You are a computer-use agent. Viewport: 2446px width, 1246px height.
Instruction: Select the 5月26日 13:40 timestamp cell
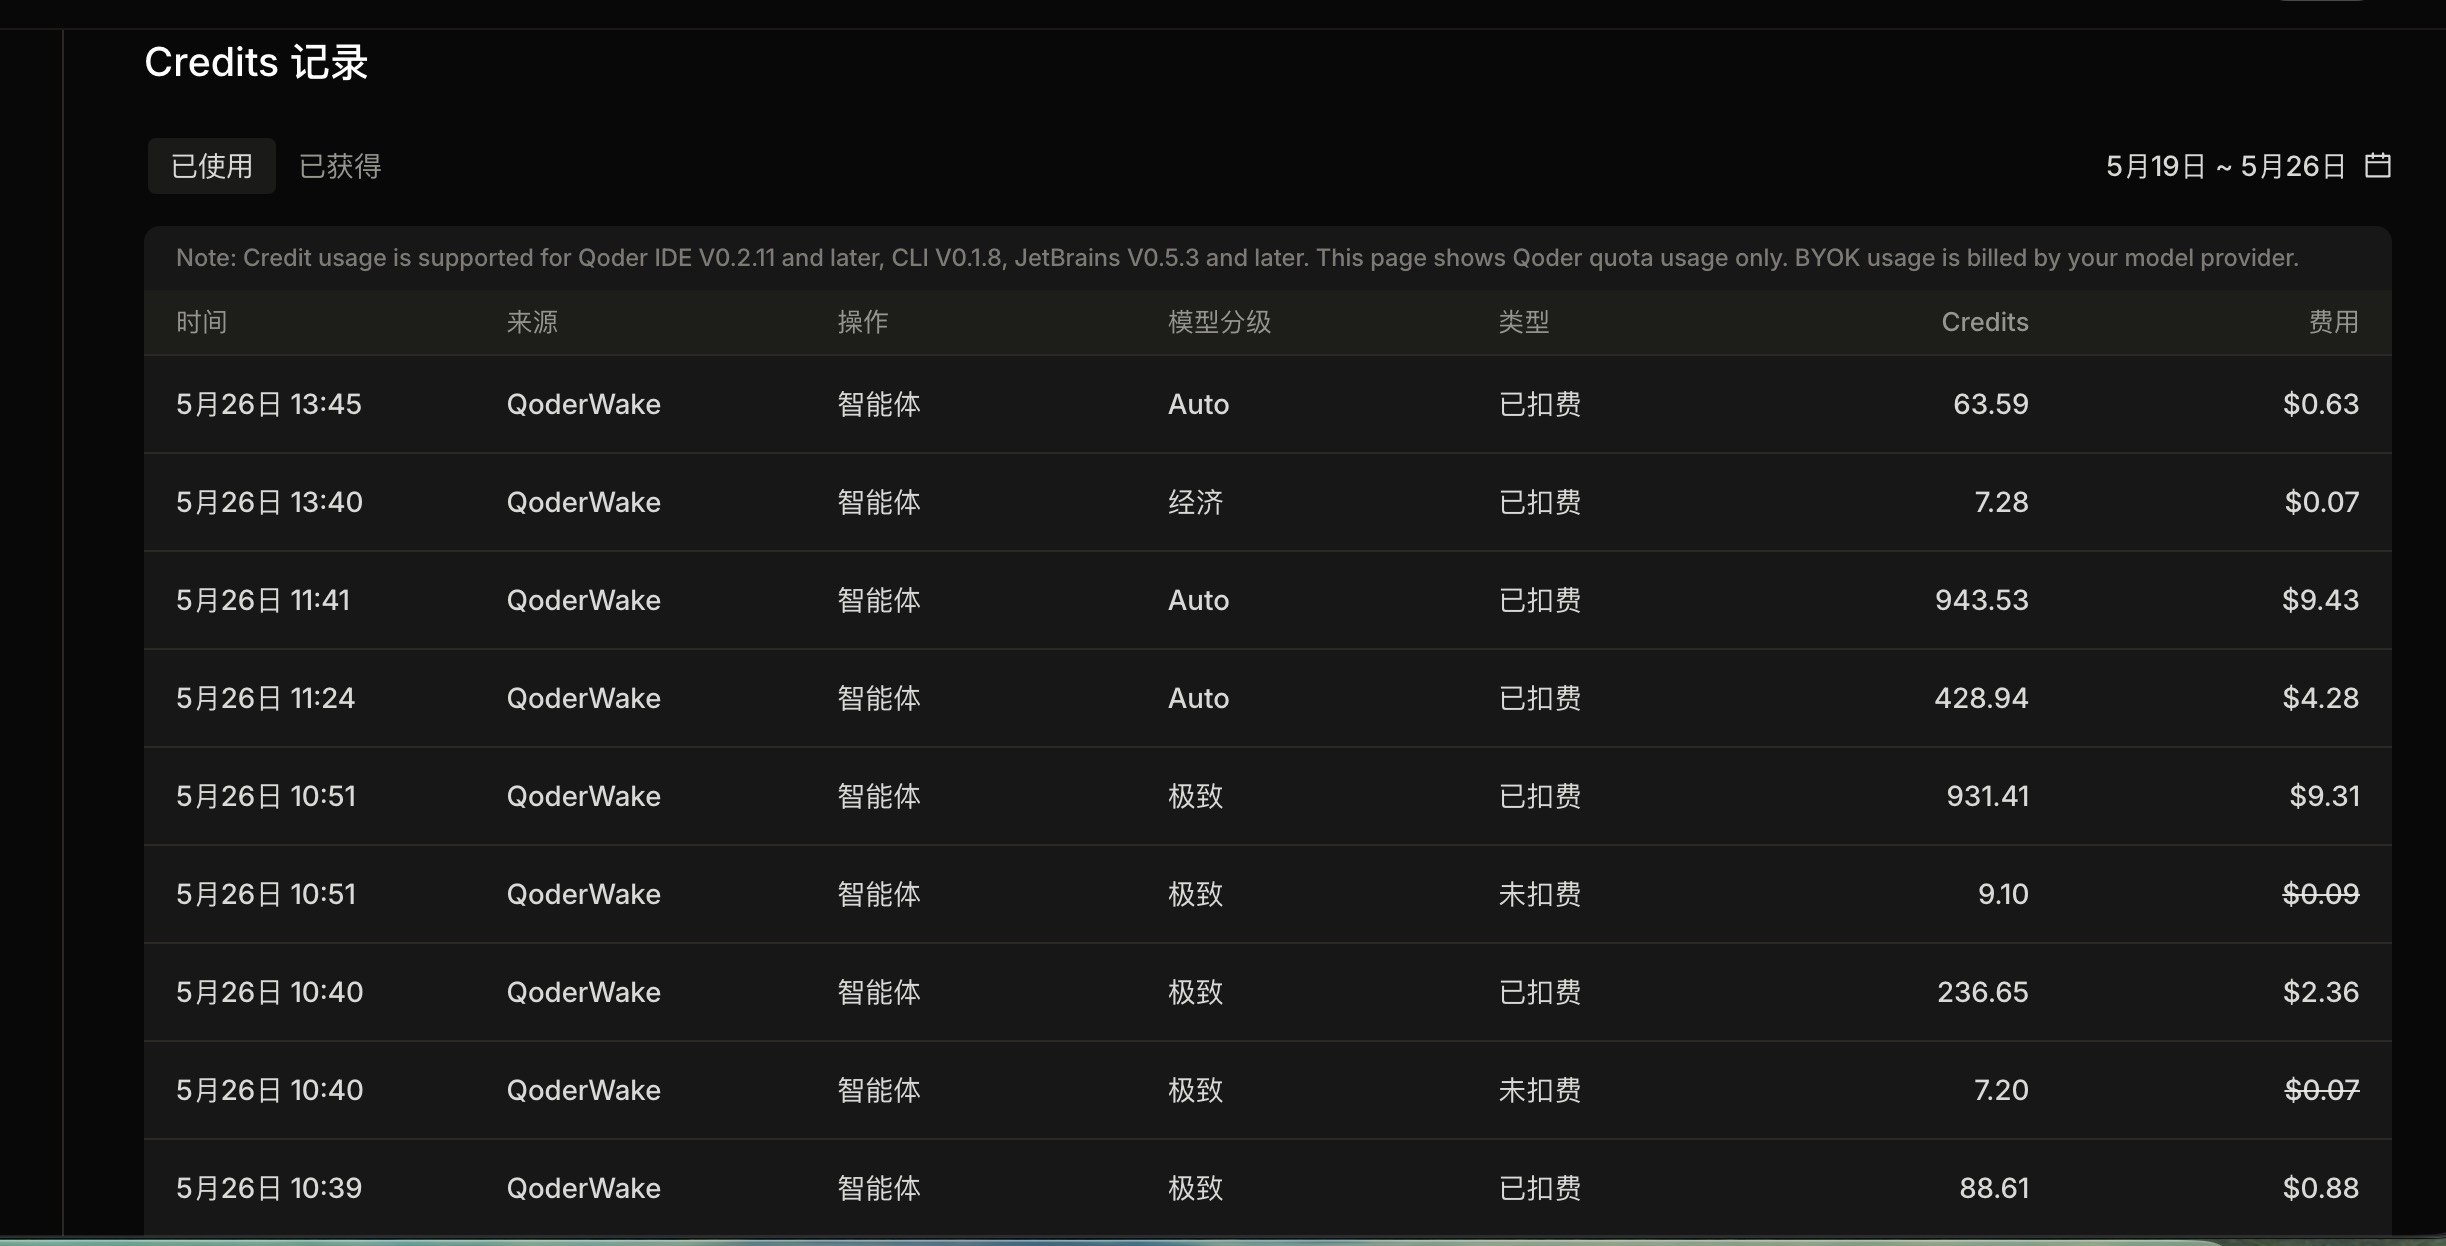(x=270, y=502)
